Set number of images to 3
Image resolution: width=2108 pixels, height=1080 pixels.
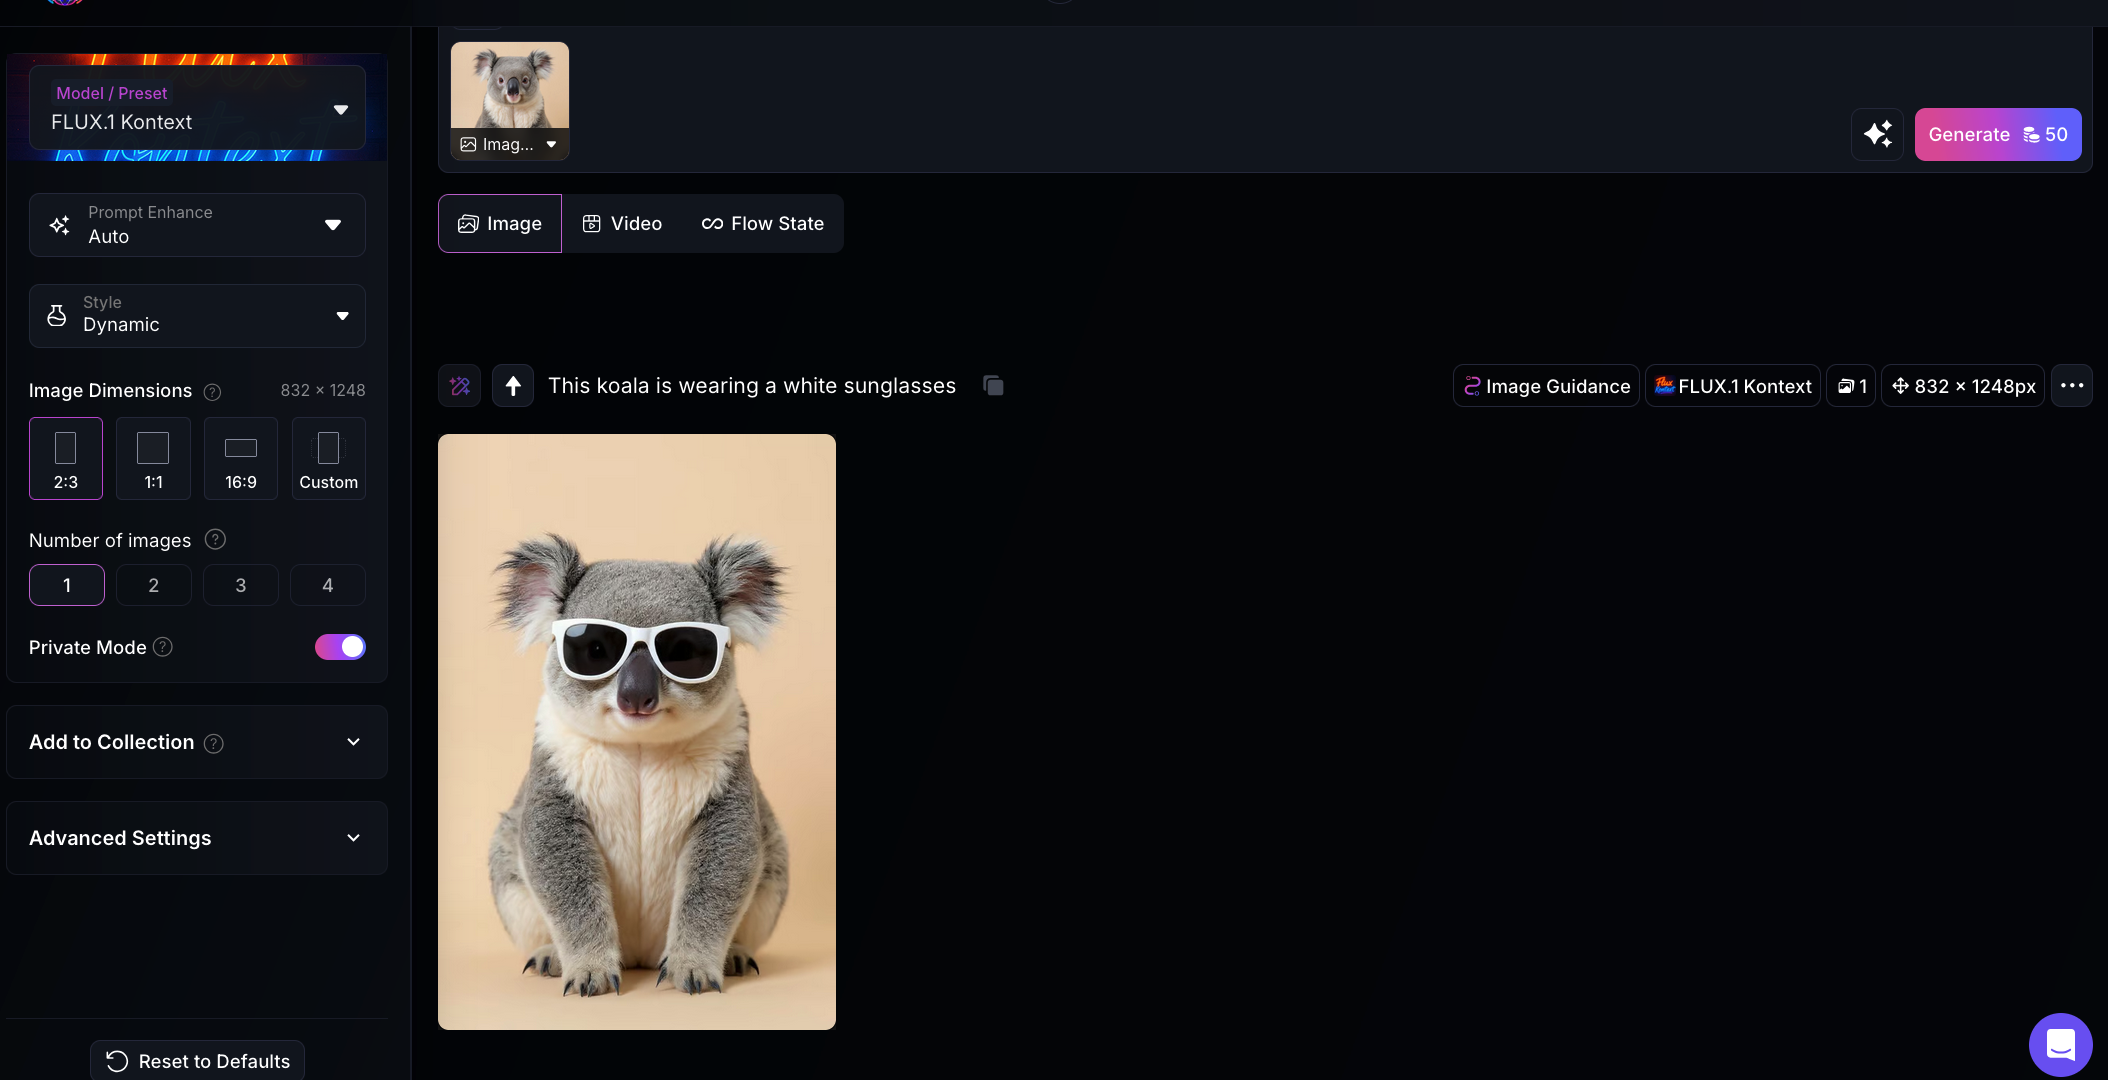241,585
